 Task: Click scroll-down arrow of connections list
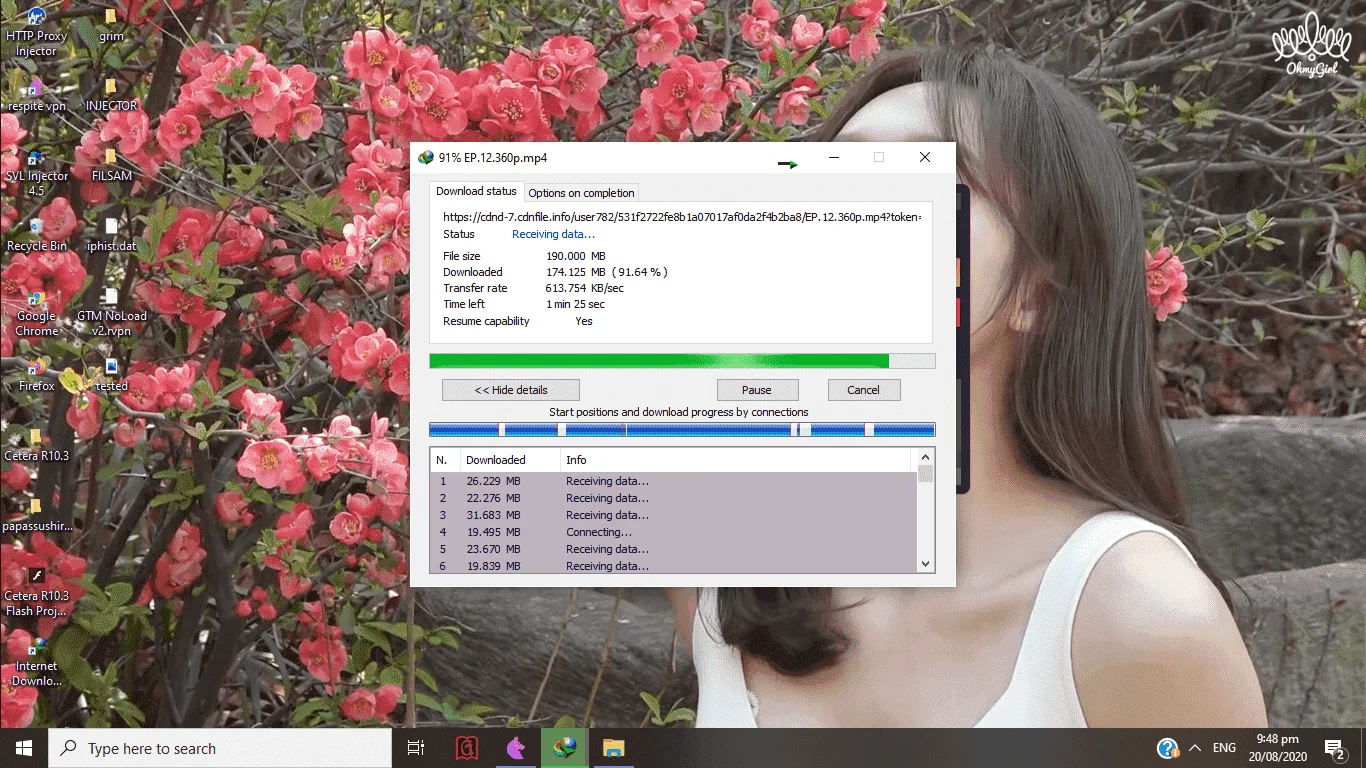coord(925,564)
